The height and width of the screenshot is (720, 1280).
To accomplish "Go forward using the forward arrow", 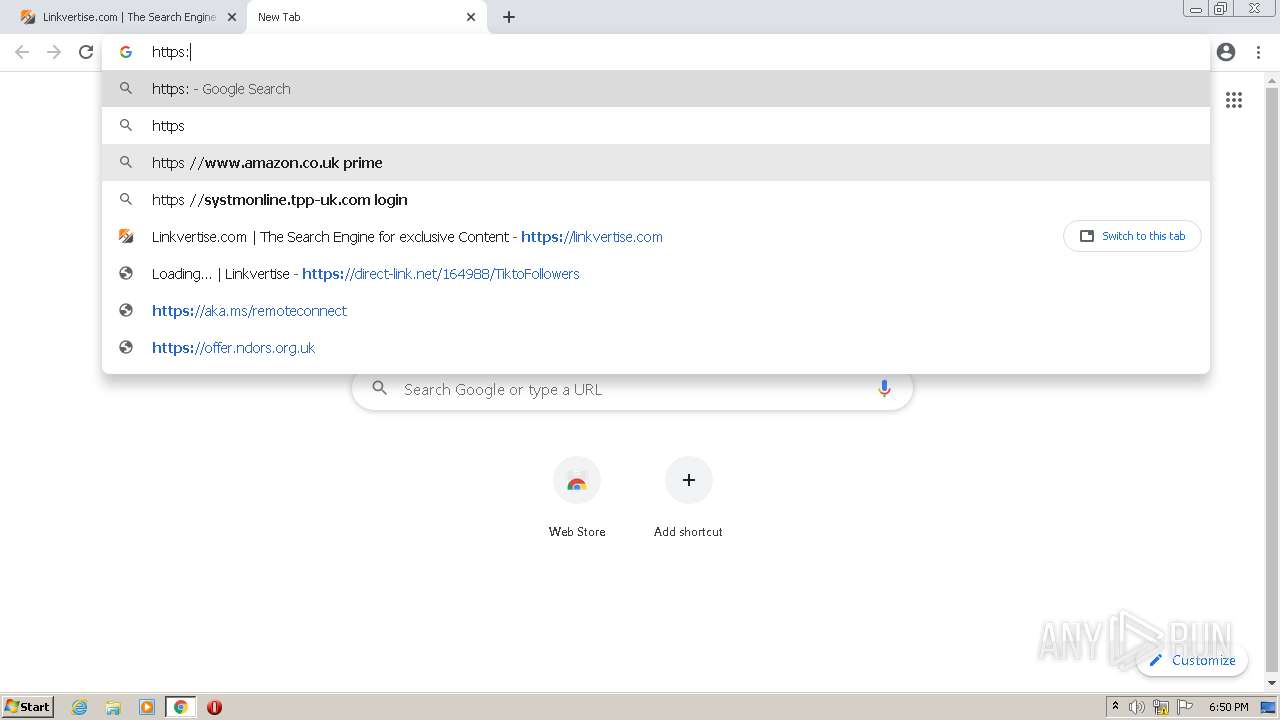I will tap(54, 52).
